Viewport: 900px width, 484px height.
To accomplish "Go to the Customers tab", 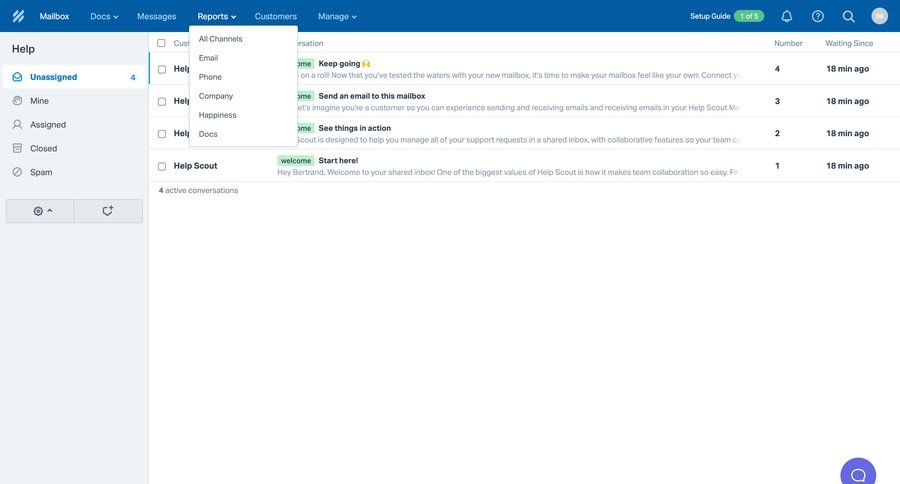I will coord(276,16).
